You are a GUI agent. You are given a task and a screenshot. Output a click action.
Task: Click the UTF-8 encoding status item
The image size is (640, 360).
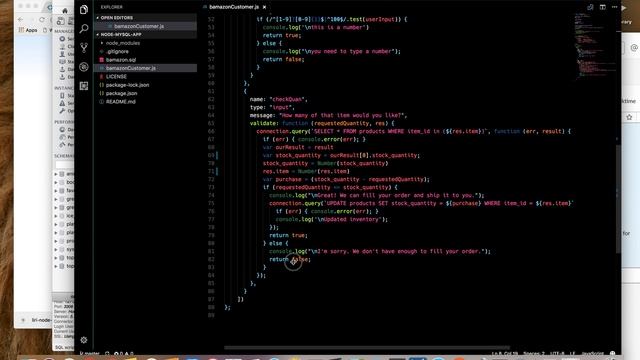click(557, 353)
